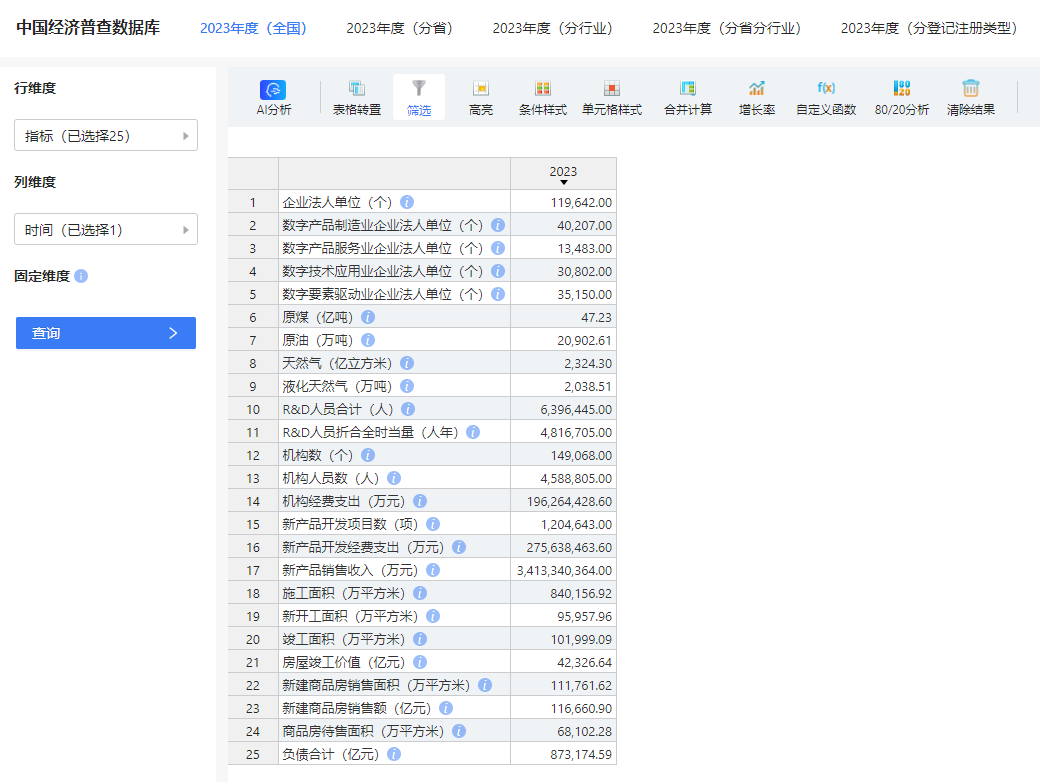Open the 自定义函数 custom function tool

pos(826,98)
